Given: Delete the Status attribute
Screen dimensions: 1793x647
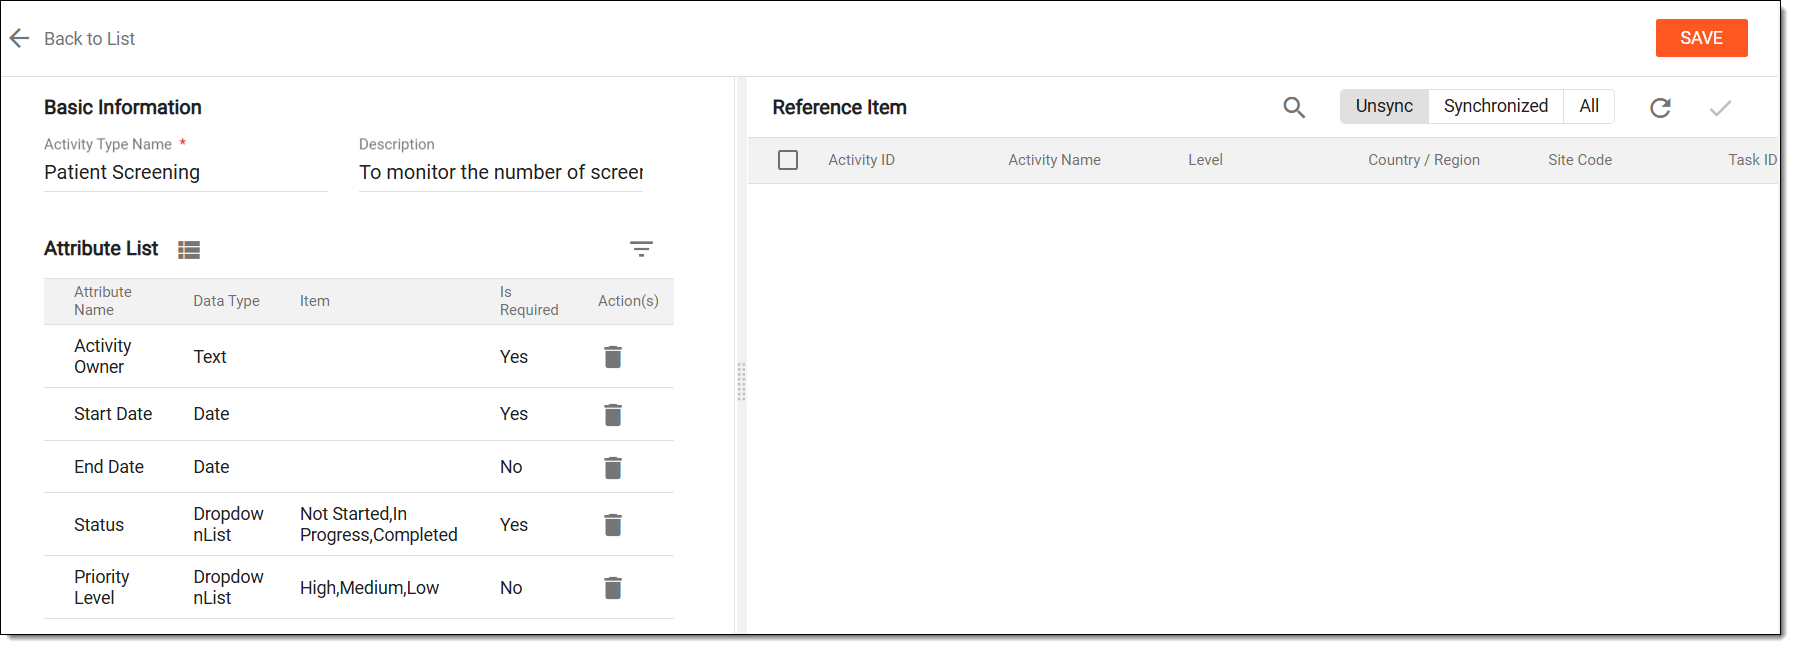Looking at the screenshot, I should coord(613,525).
